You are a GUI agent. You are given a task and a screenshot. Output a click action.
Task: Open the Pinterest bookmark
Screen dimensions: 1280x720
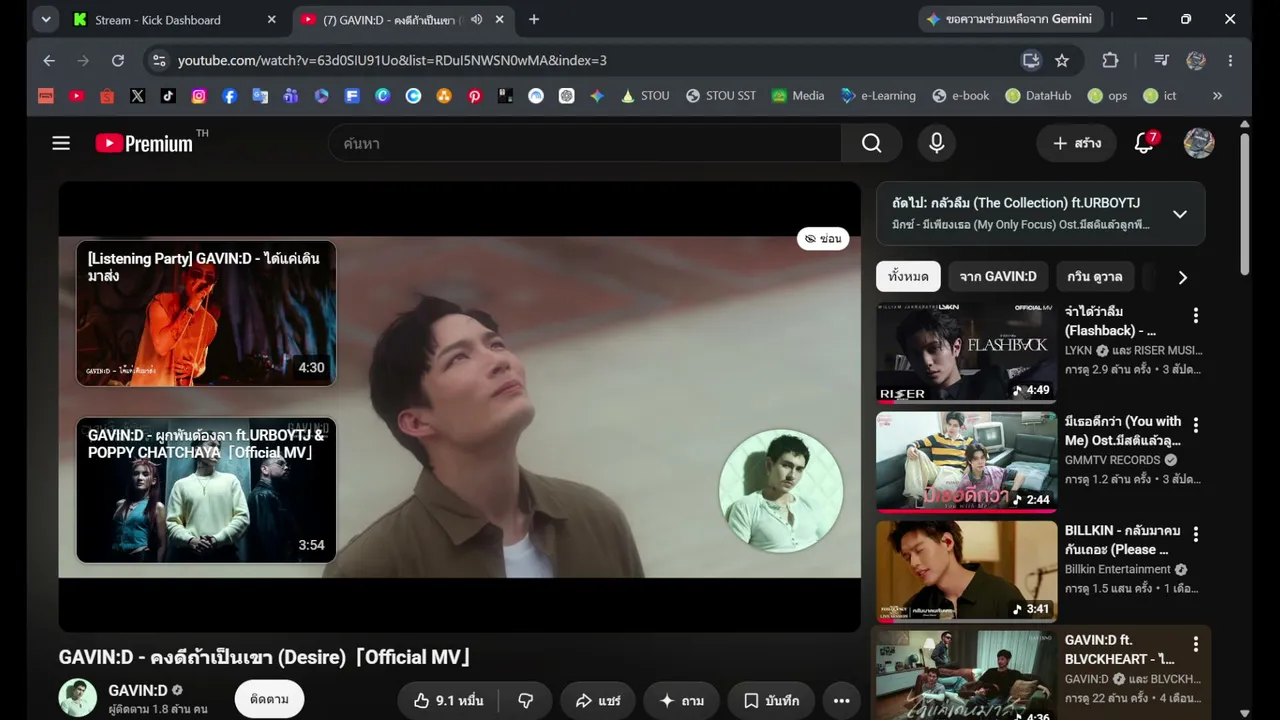click(475, 96)
